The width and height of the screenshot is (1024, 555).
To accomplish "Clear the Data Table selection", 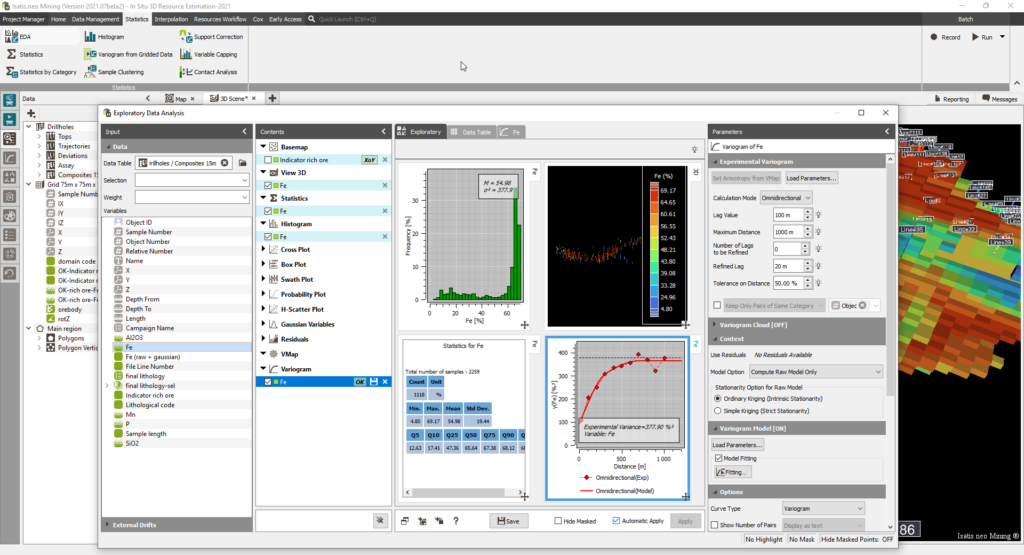I will [x=225, y=163].
